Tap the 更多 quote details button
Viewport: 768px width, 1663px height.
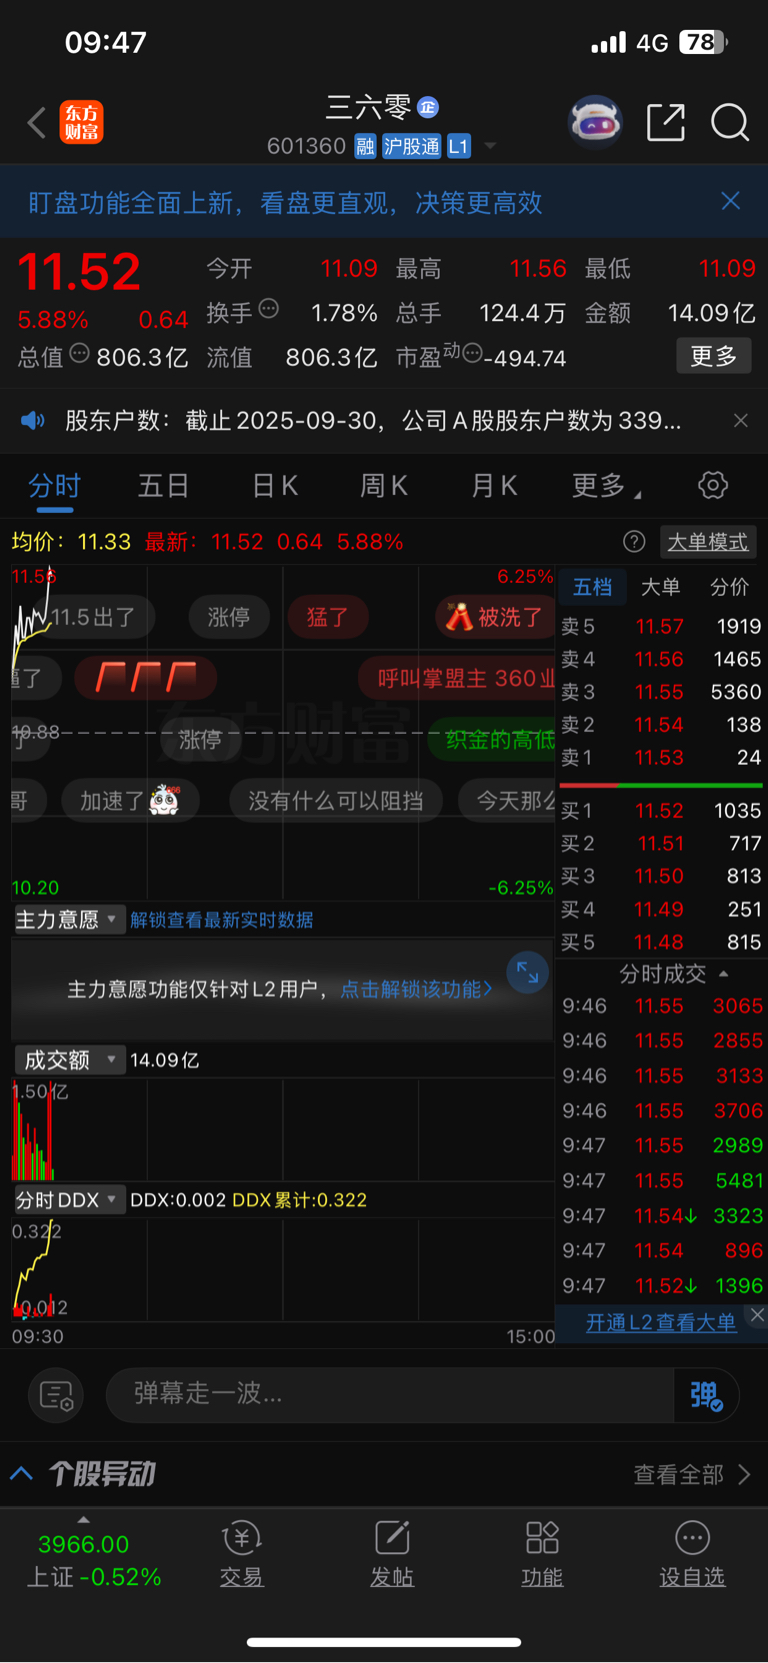click(714, 356)
